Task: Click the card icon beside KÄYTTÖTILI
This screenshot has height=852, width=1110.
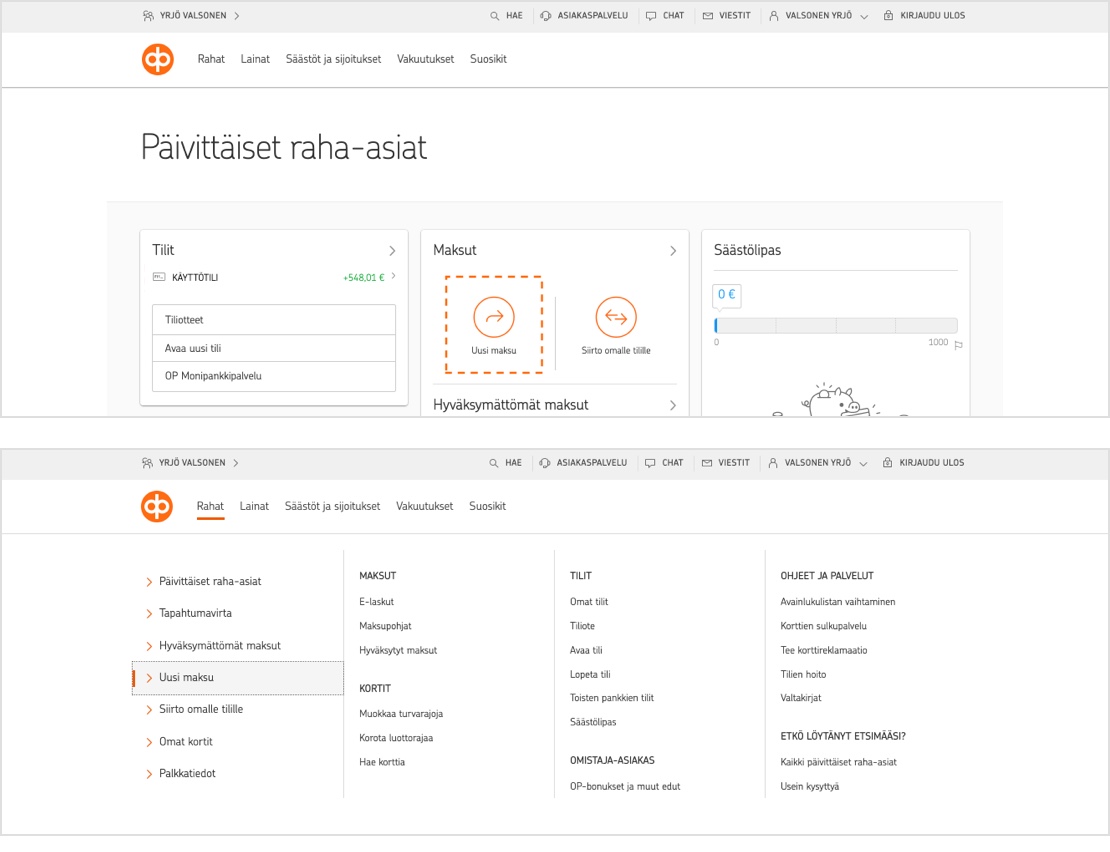Action: (159, 277)
